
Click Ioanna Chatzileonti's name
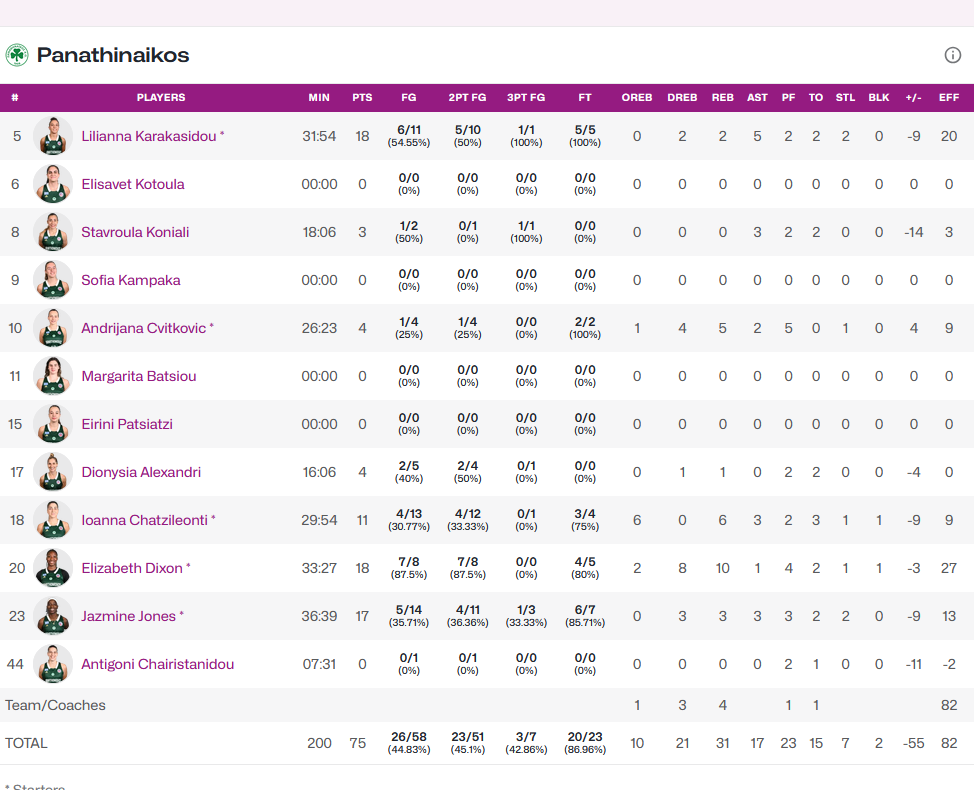144,520
